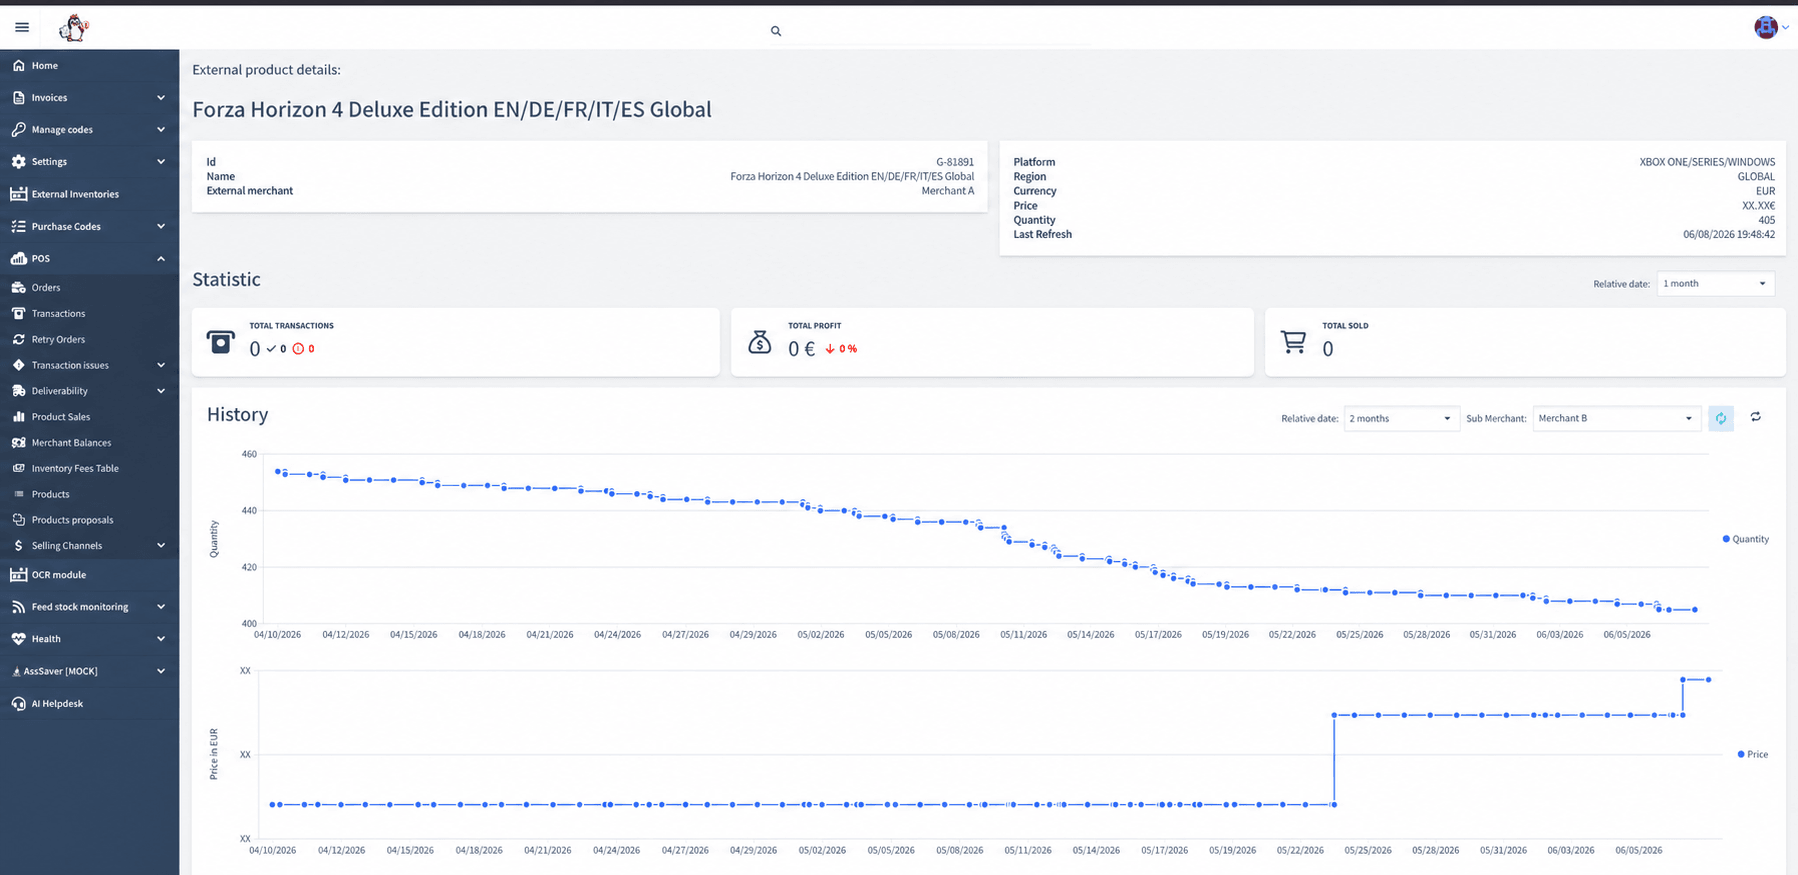Viewport: 1798px width, 875px height.
Task: Expand the Manage codes submenu chevron
Action: pos(161,129)
